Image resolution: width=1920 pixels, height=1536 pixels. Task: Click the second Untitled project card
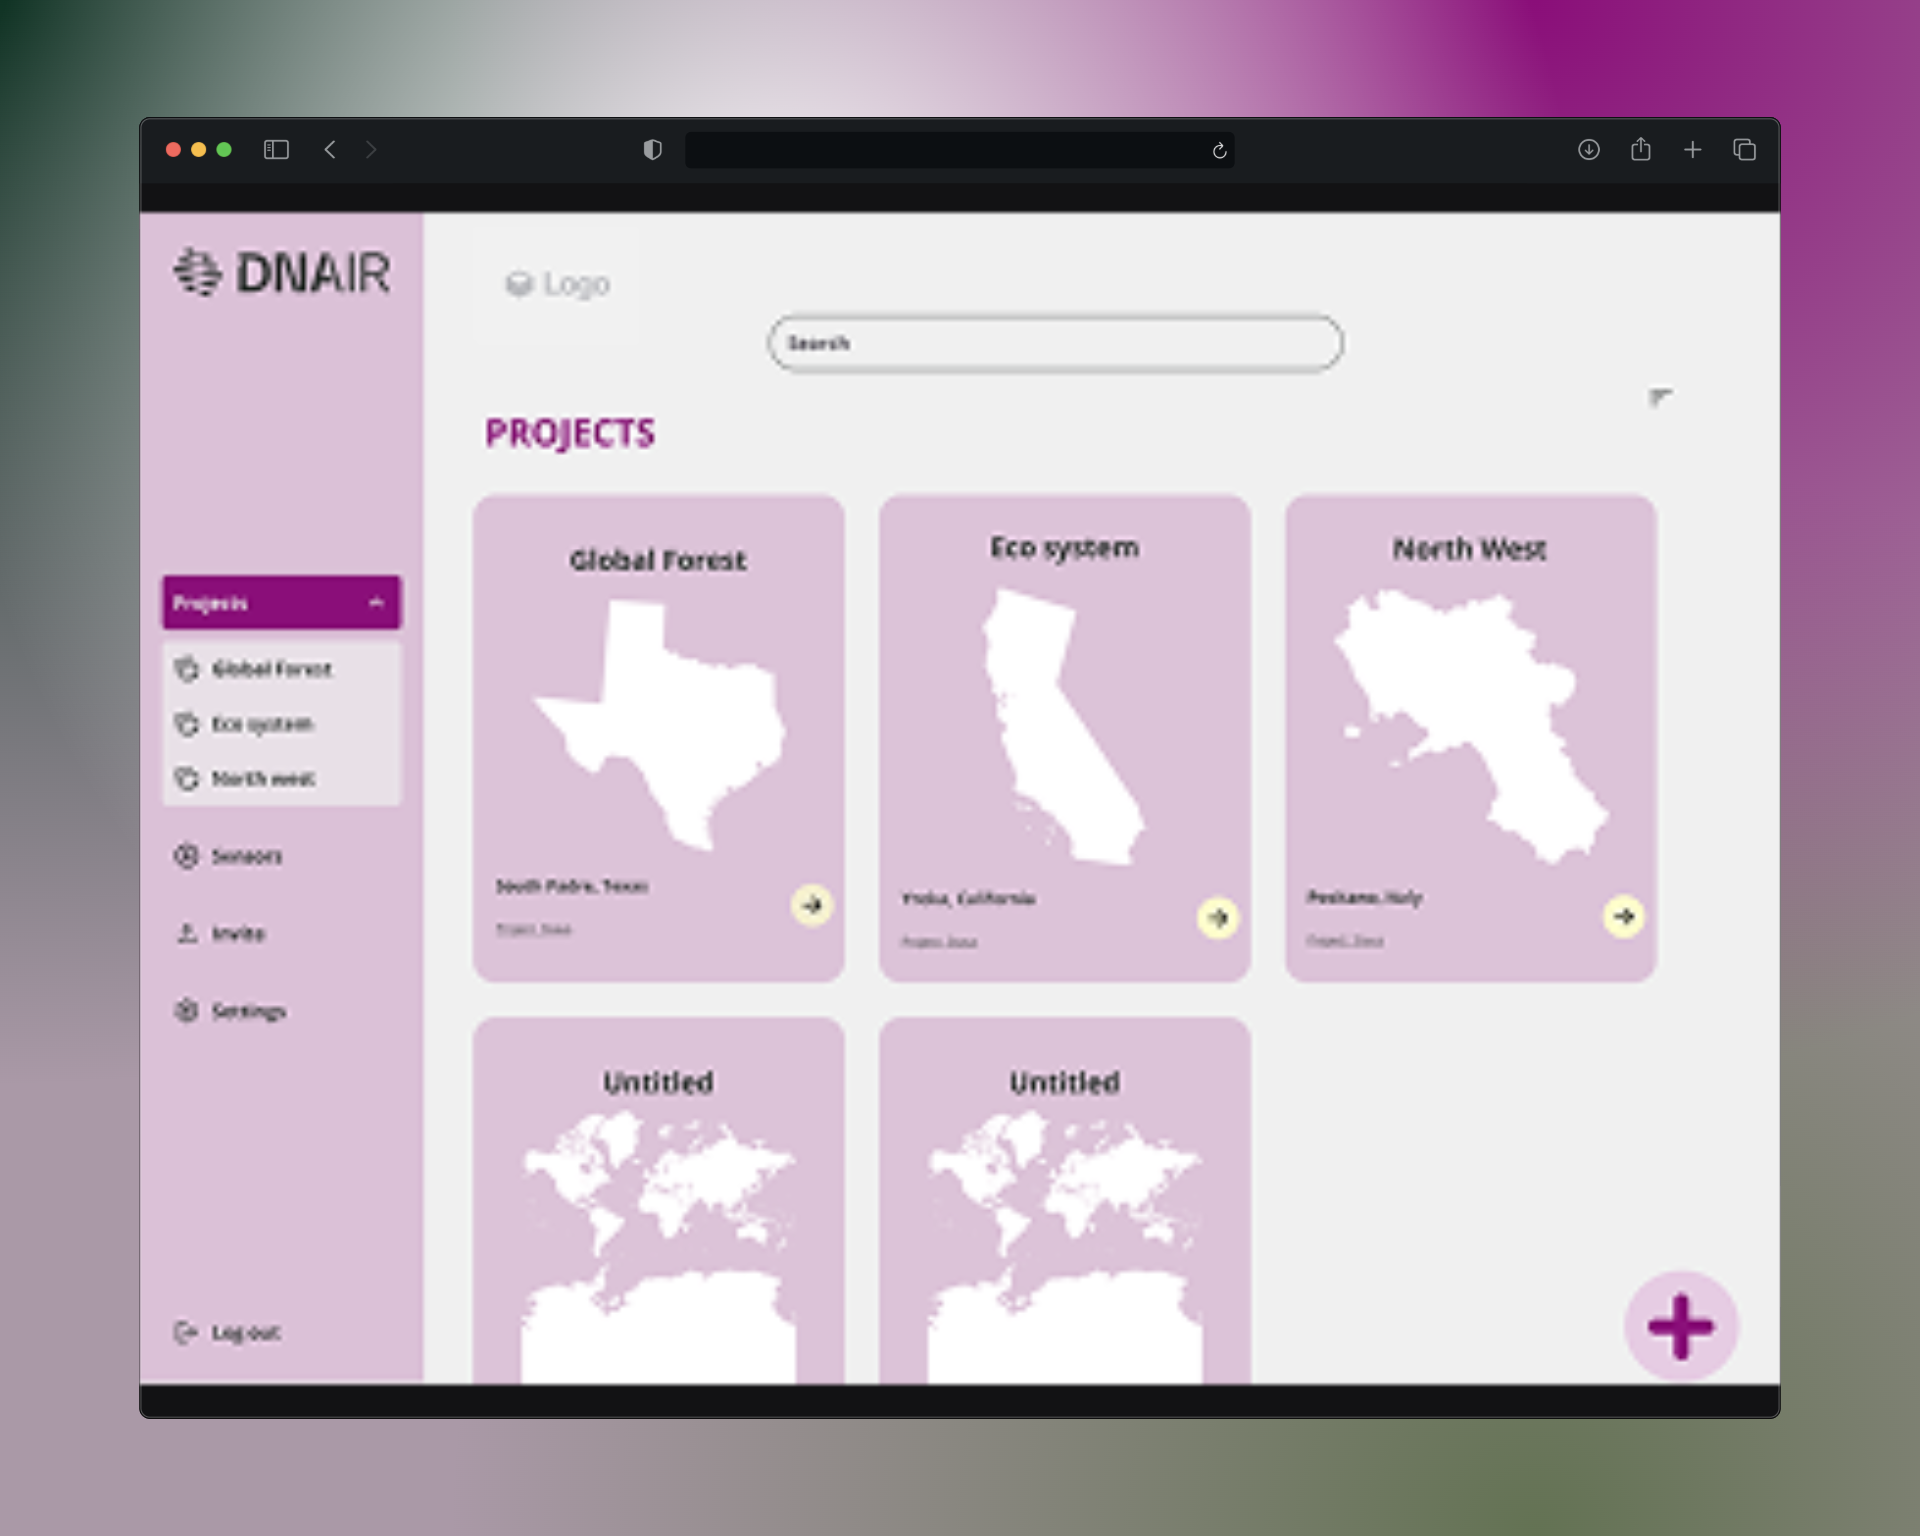click(1064, 1200)
